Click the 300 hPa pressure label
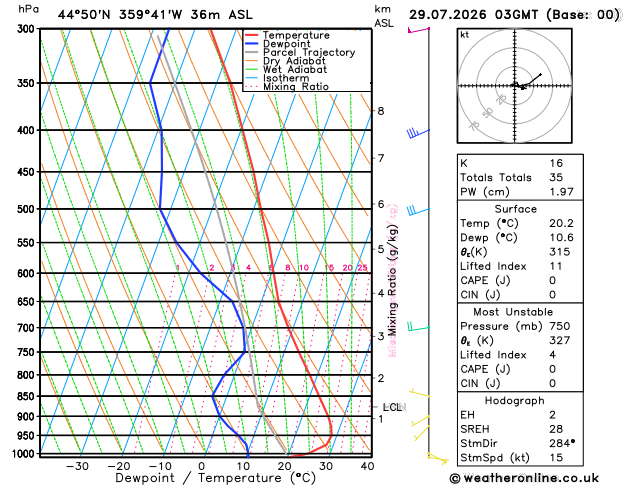Image resolution: width=629 pixels, height=486 pixels. (x=28, y=29)
